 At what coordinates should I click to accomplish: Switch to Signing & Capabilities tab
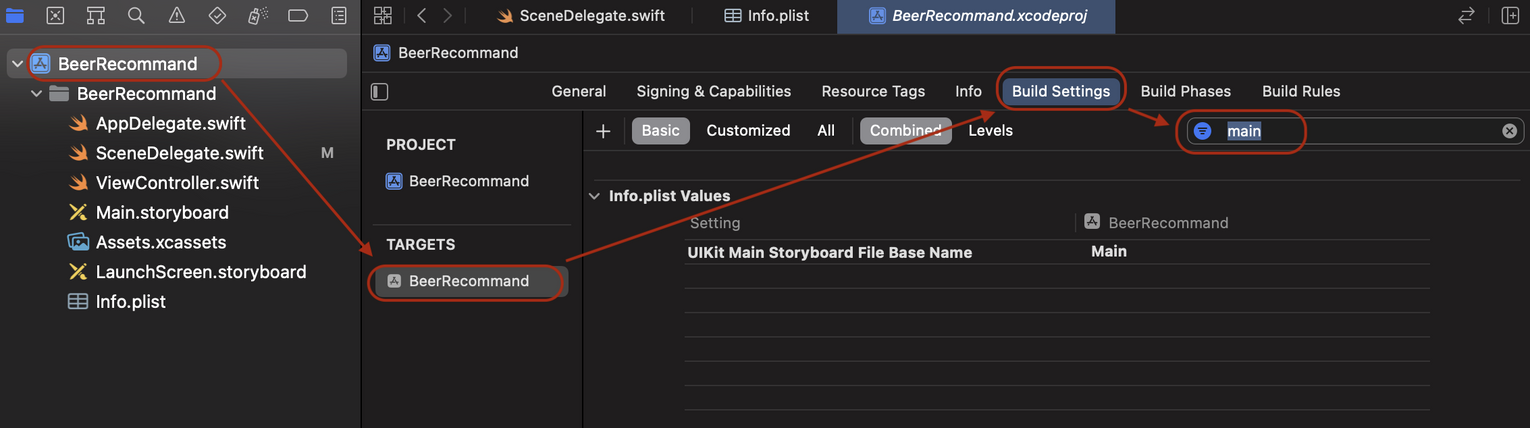click(x=714, y=91)
